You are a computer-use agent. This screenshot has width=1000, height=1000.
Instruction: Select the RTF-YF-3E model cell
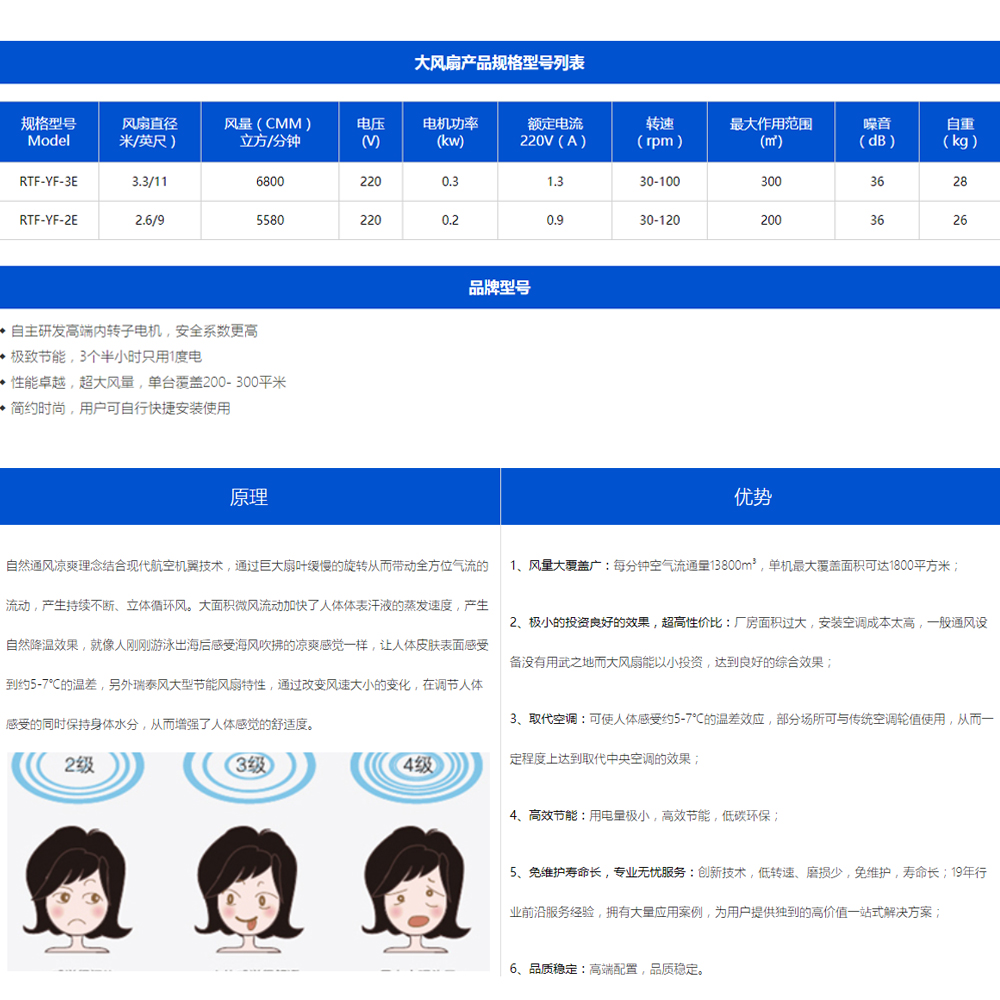tap(48, 182)
